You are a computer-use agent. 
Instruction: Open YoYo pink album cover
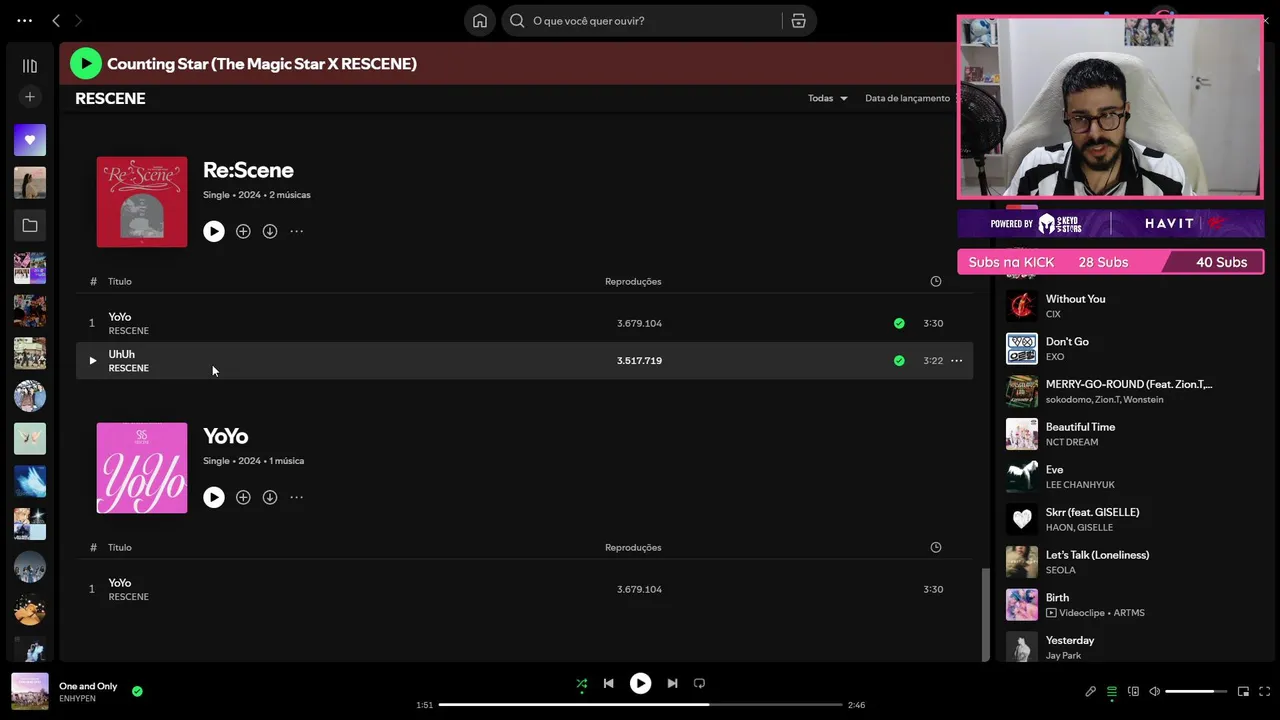142,468
